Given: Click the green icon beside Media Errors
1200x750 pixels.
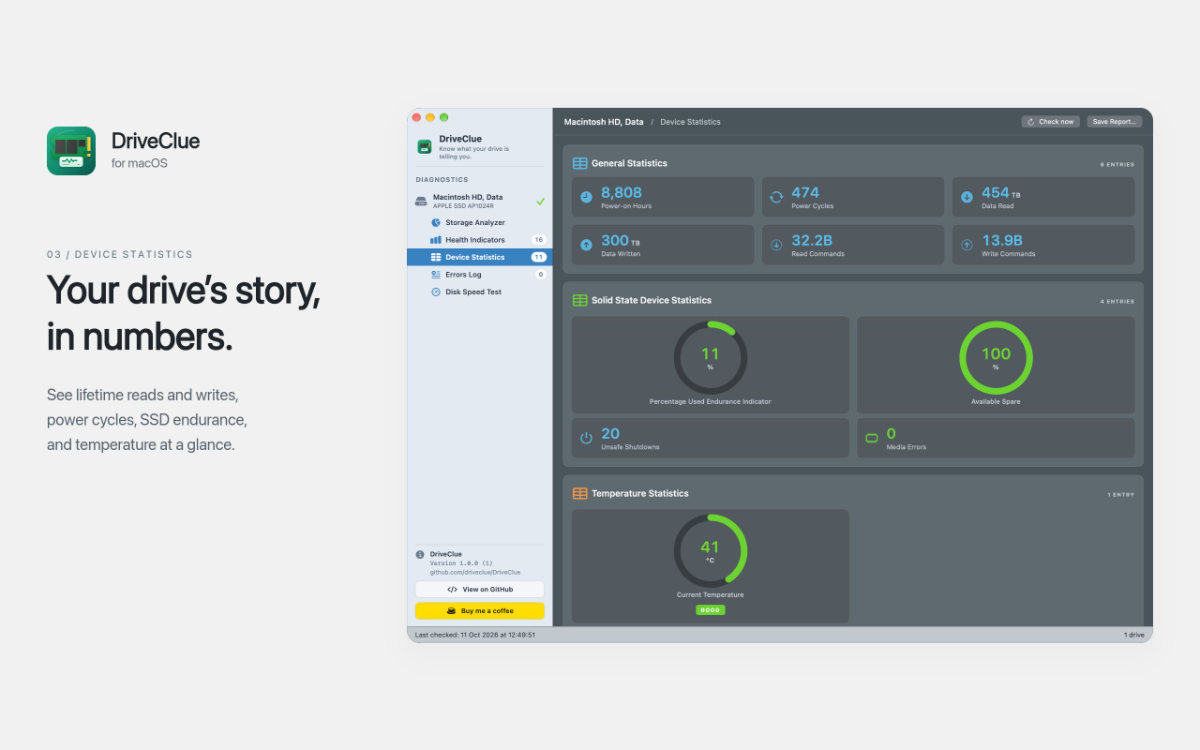Looking at the screenshot, I should [x=871, y=438].
